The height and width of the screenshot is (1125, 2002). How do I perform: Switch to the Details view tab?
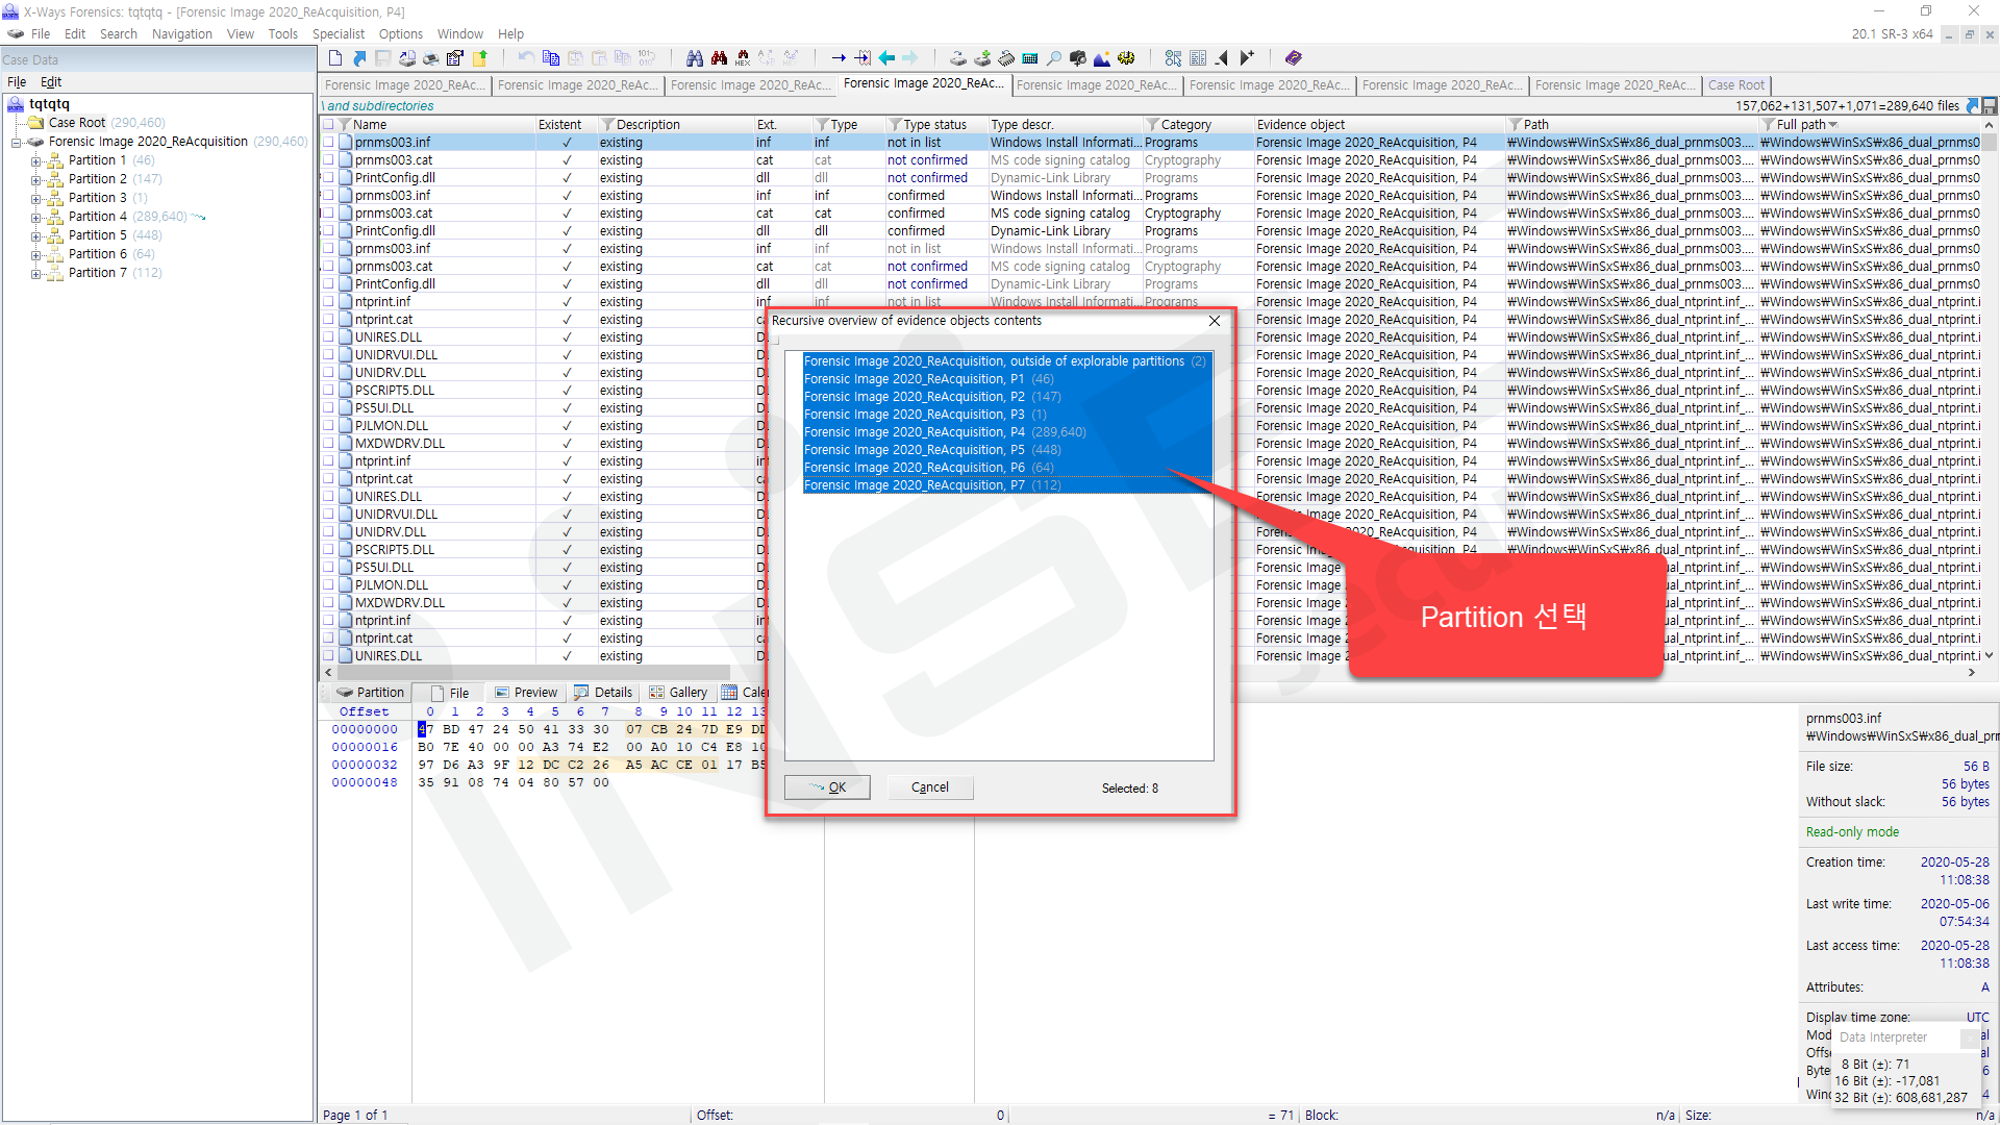(604, 692)
